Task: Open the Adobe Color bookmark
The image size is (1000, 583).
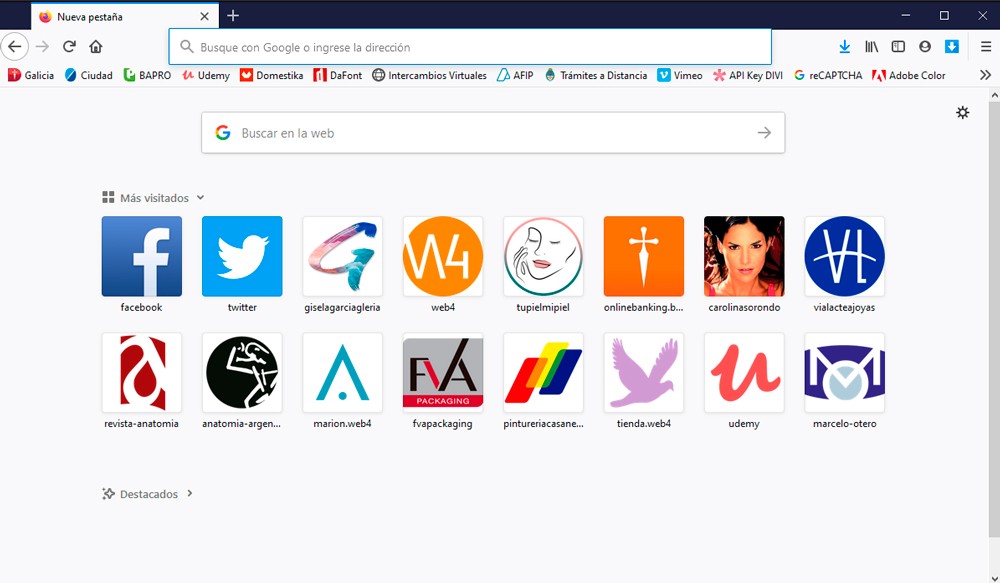Action: (x=908, y=75)
